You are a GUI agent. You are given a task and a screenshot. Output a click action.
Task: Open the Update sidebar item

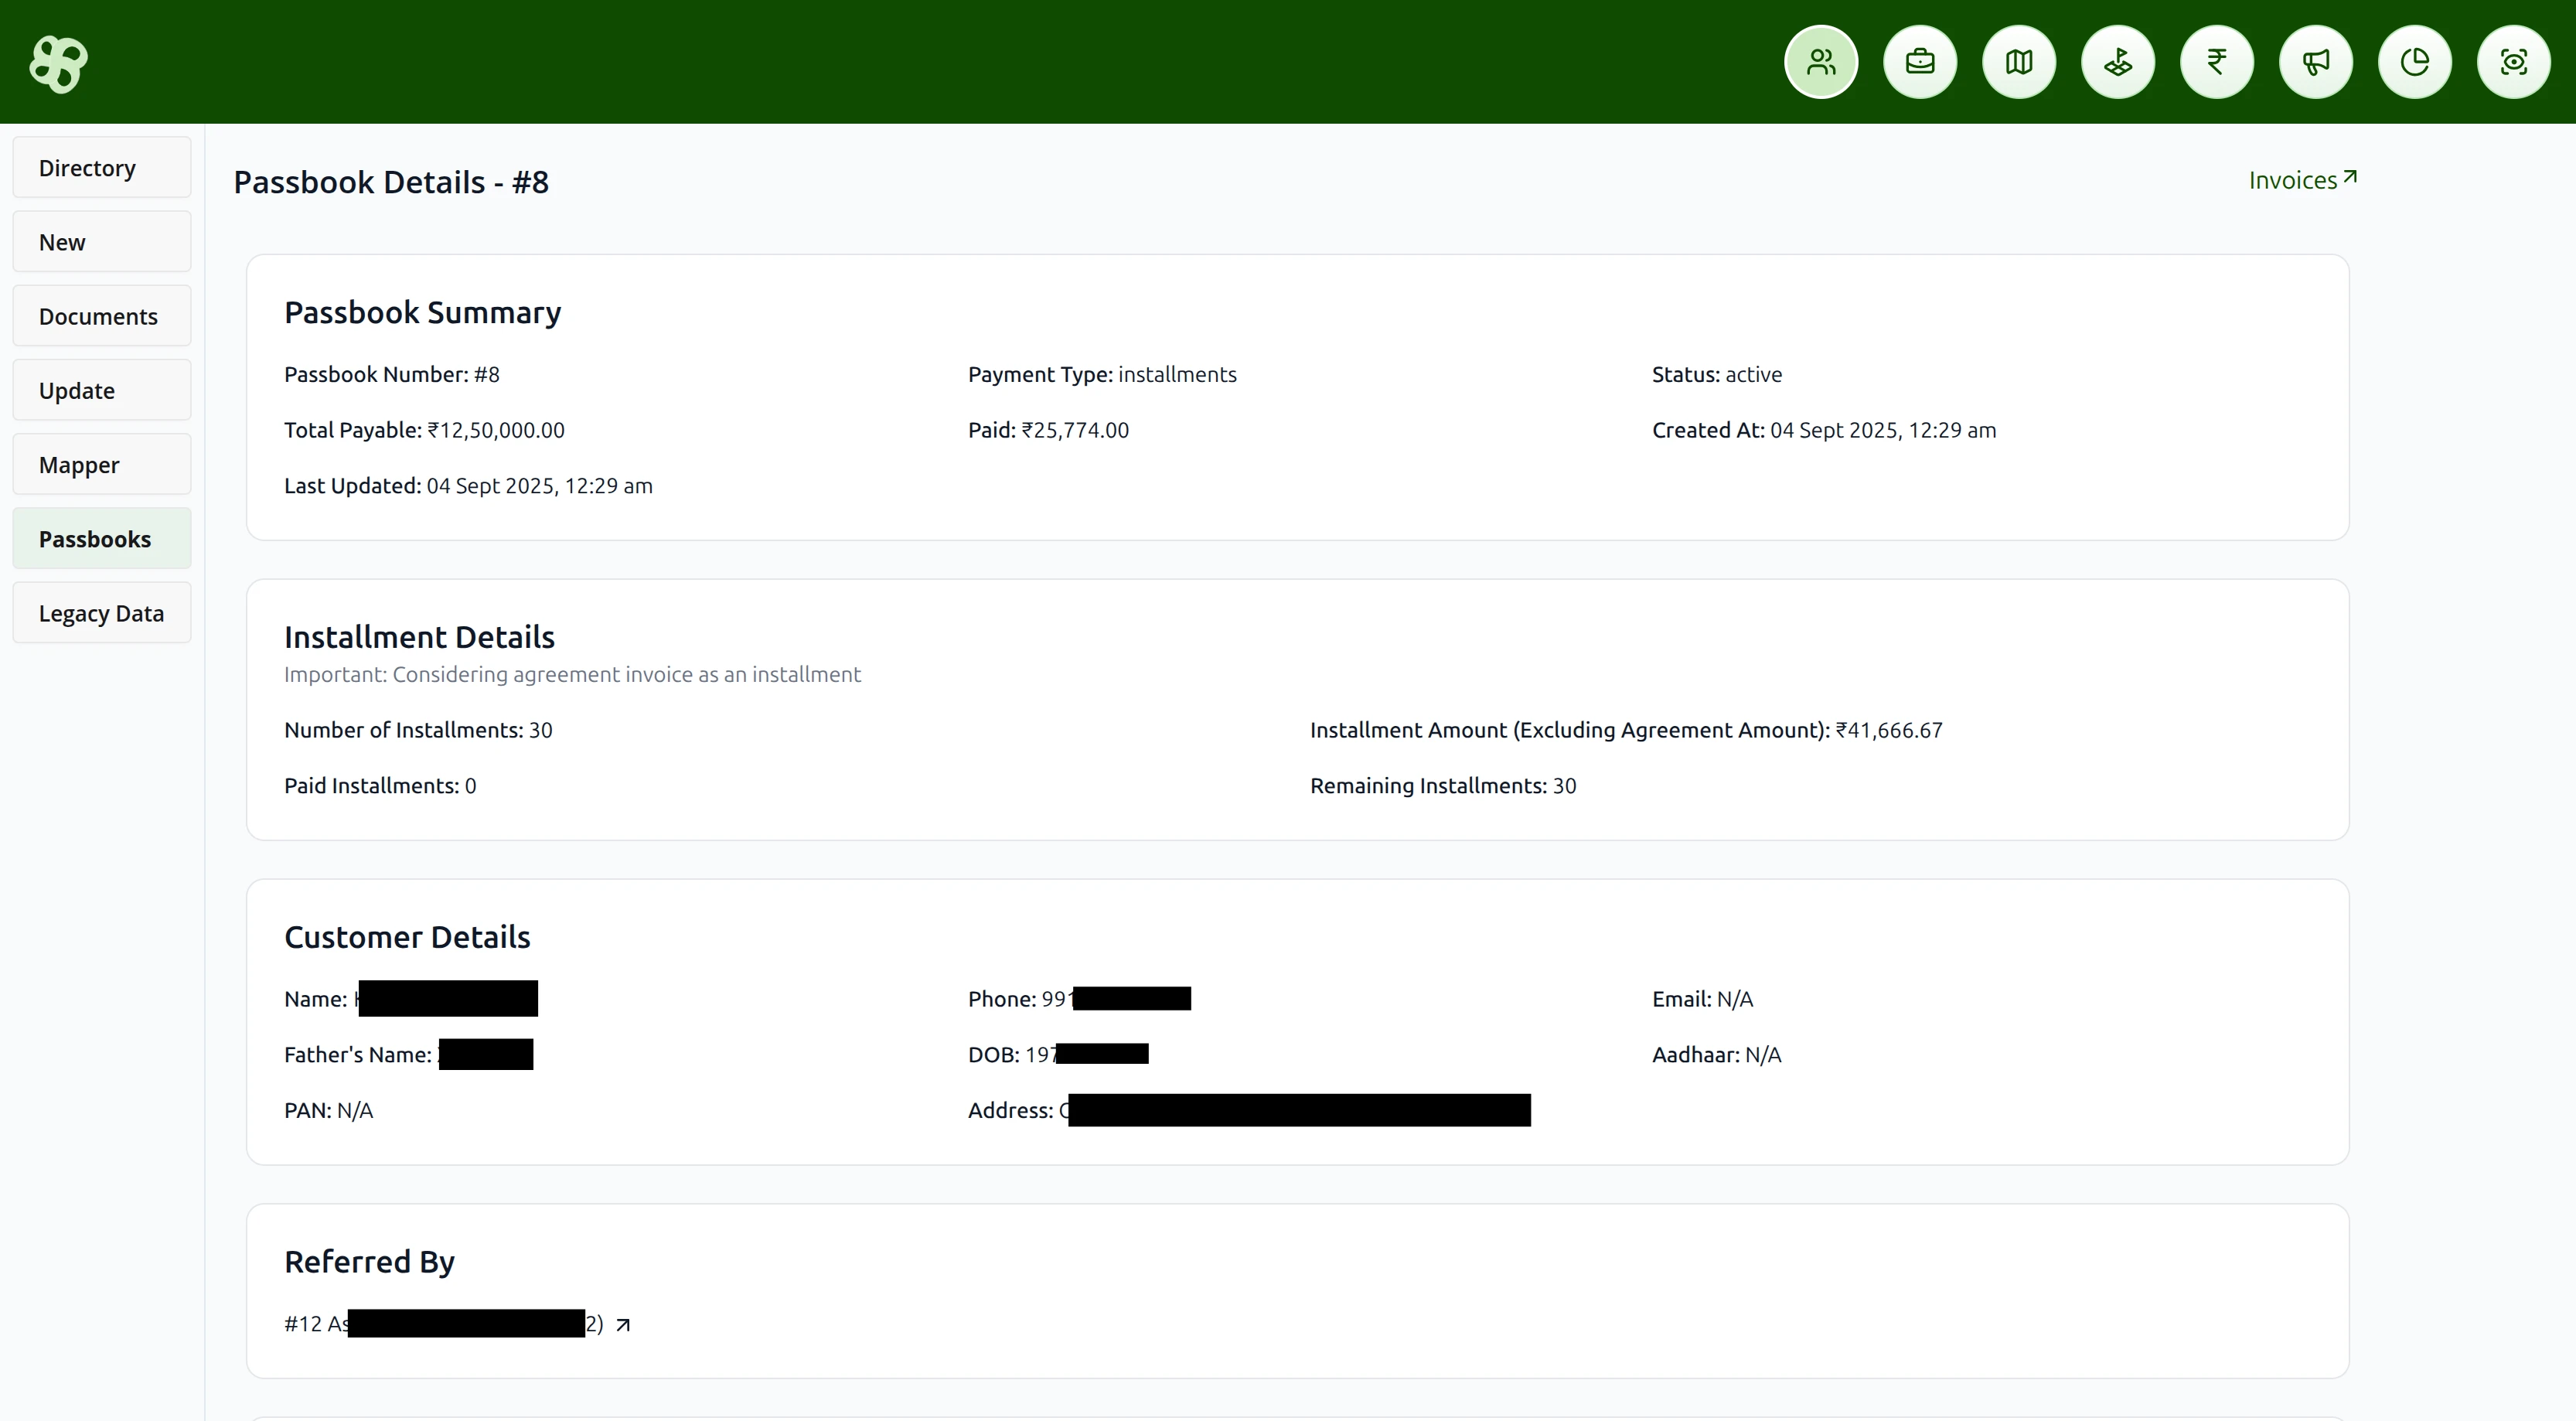coord(101,390)
